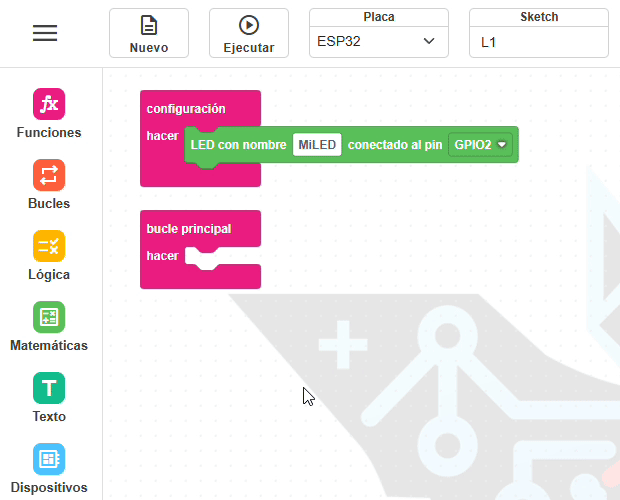The height and width of the screenshot is (500, 620).
Task: Open the Matemáticas category icon
Action: point(49,317)
